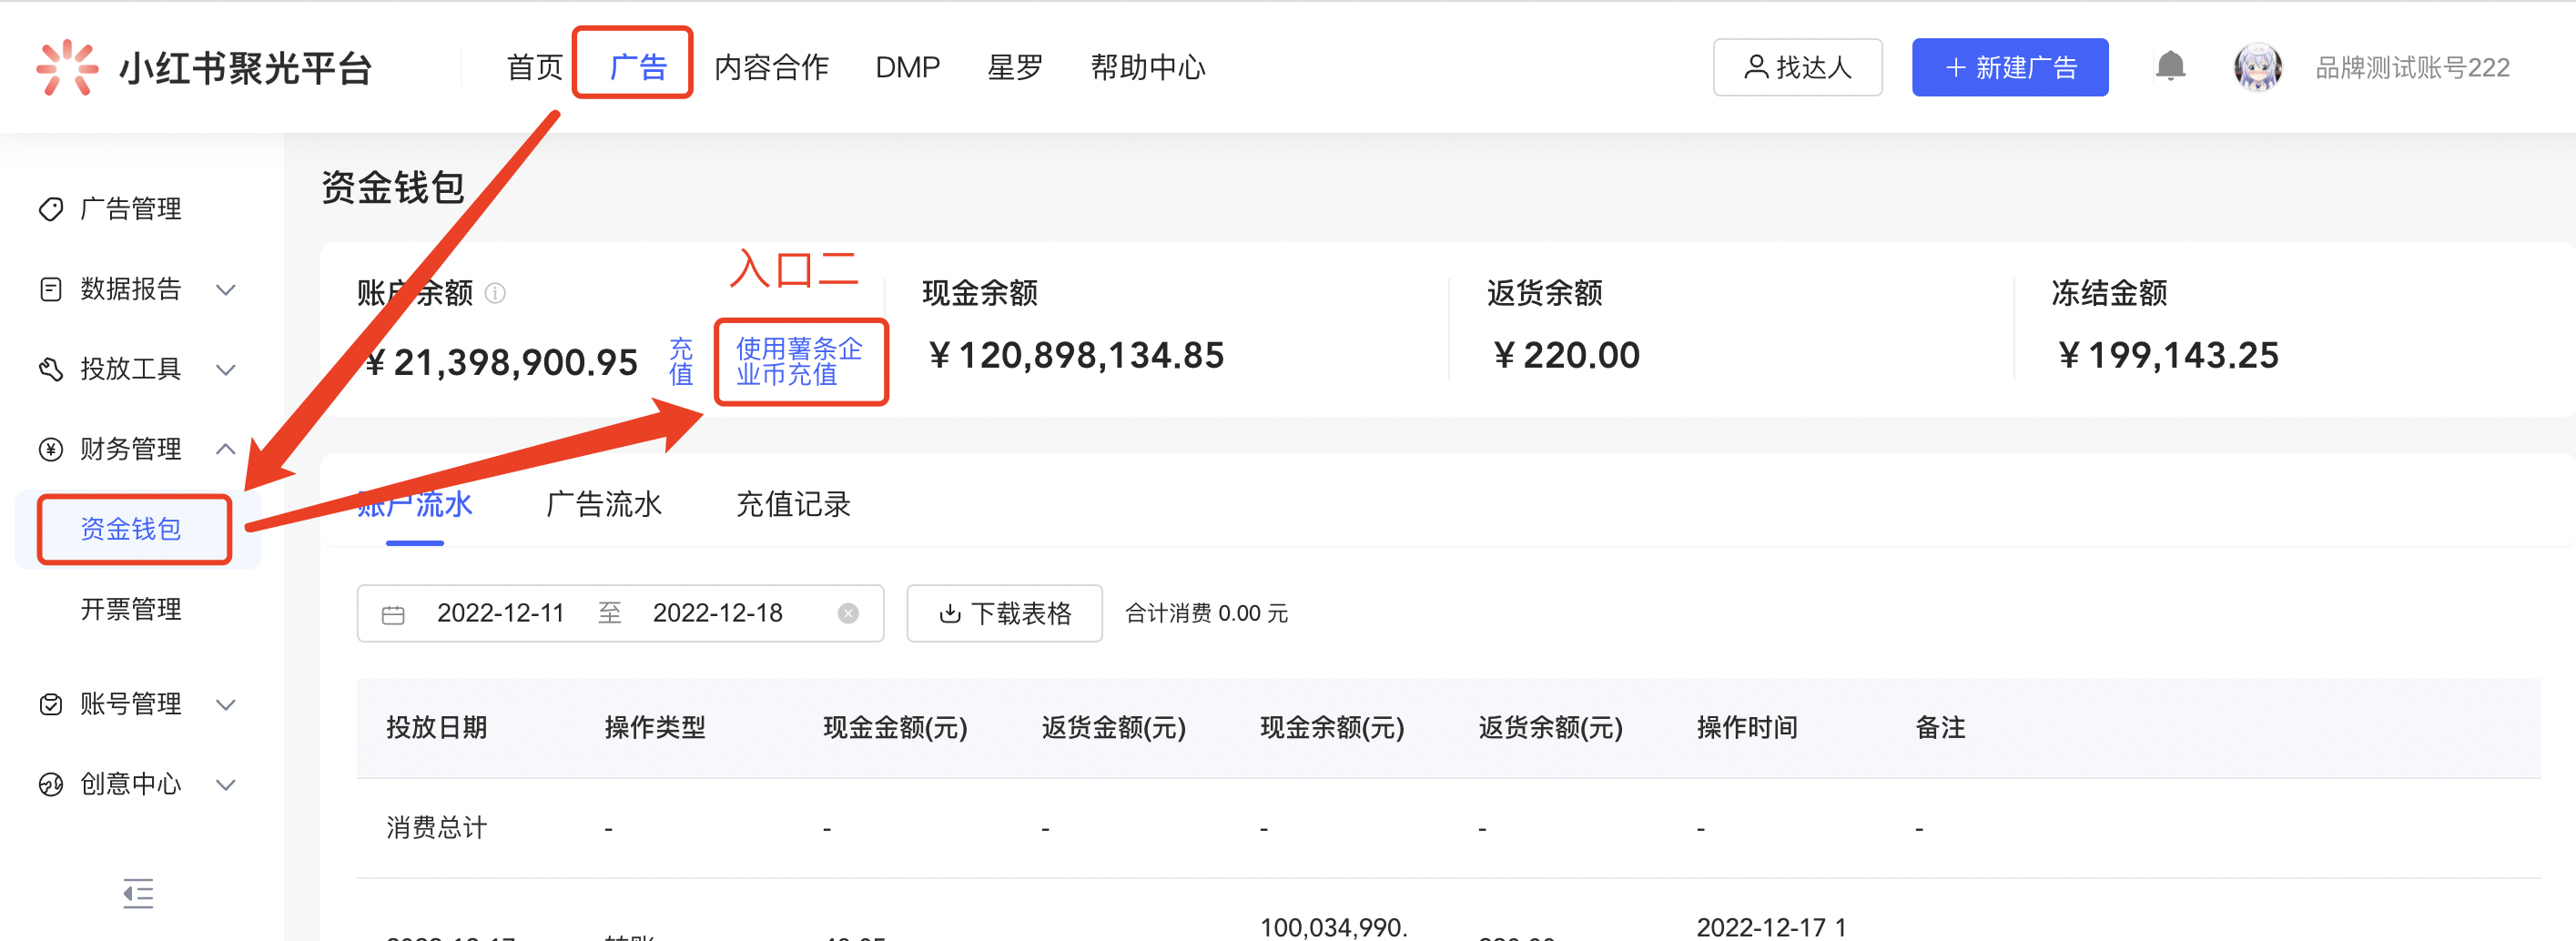Click the 返货金额(元) column header
Viewport: 2576px width, 941px height.
1113,727
